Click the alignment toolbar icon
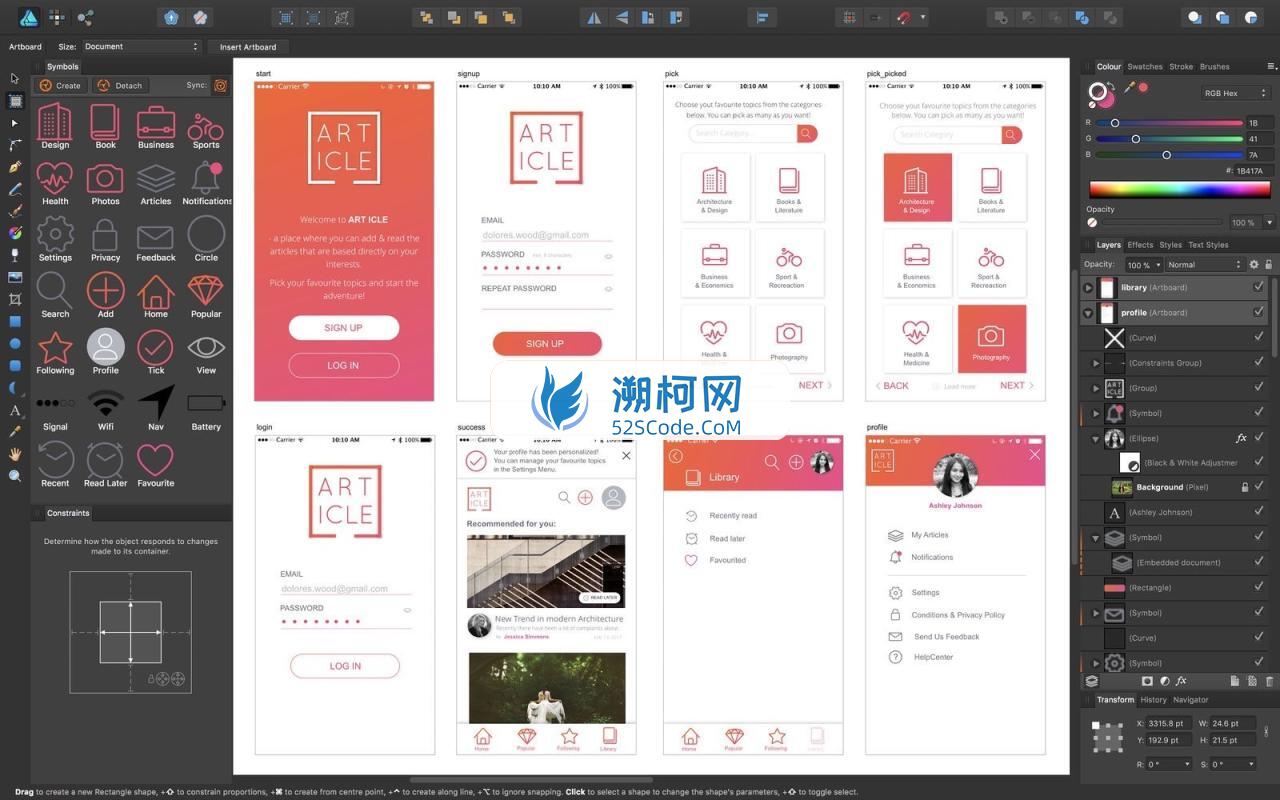Image resolution: width=1280 pixels, height=800 pixels. (x=761, y=17)
